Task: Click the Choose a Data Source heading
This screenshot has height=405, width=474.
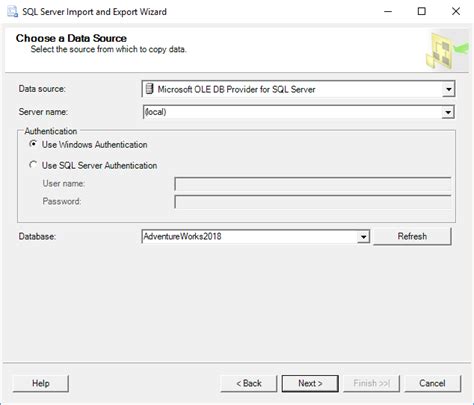Action: [x=71, y=38]
